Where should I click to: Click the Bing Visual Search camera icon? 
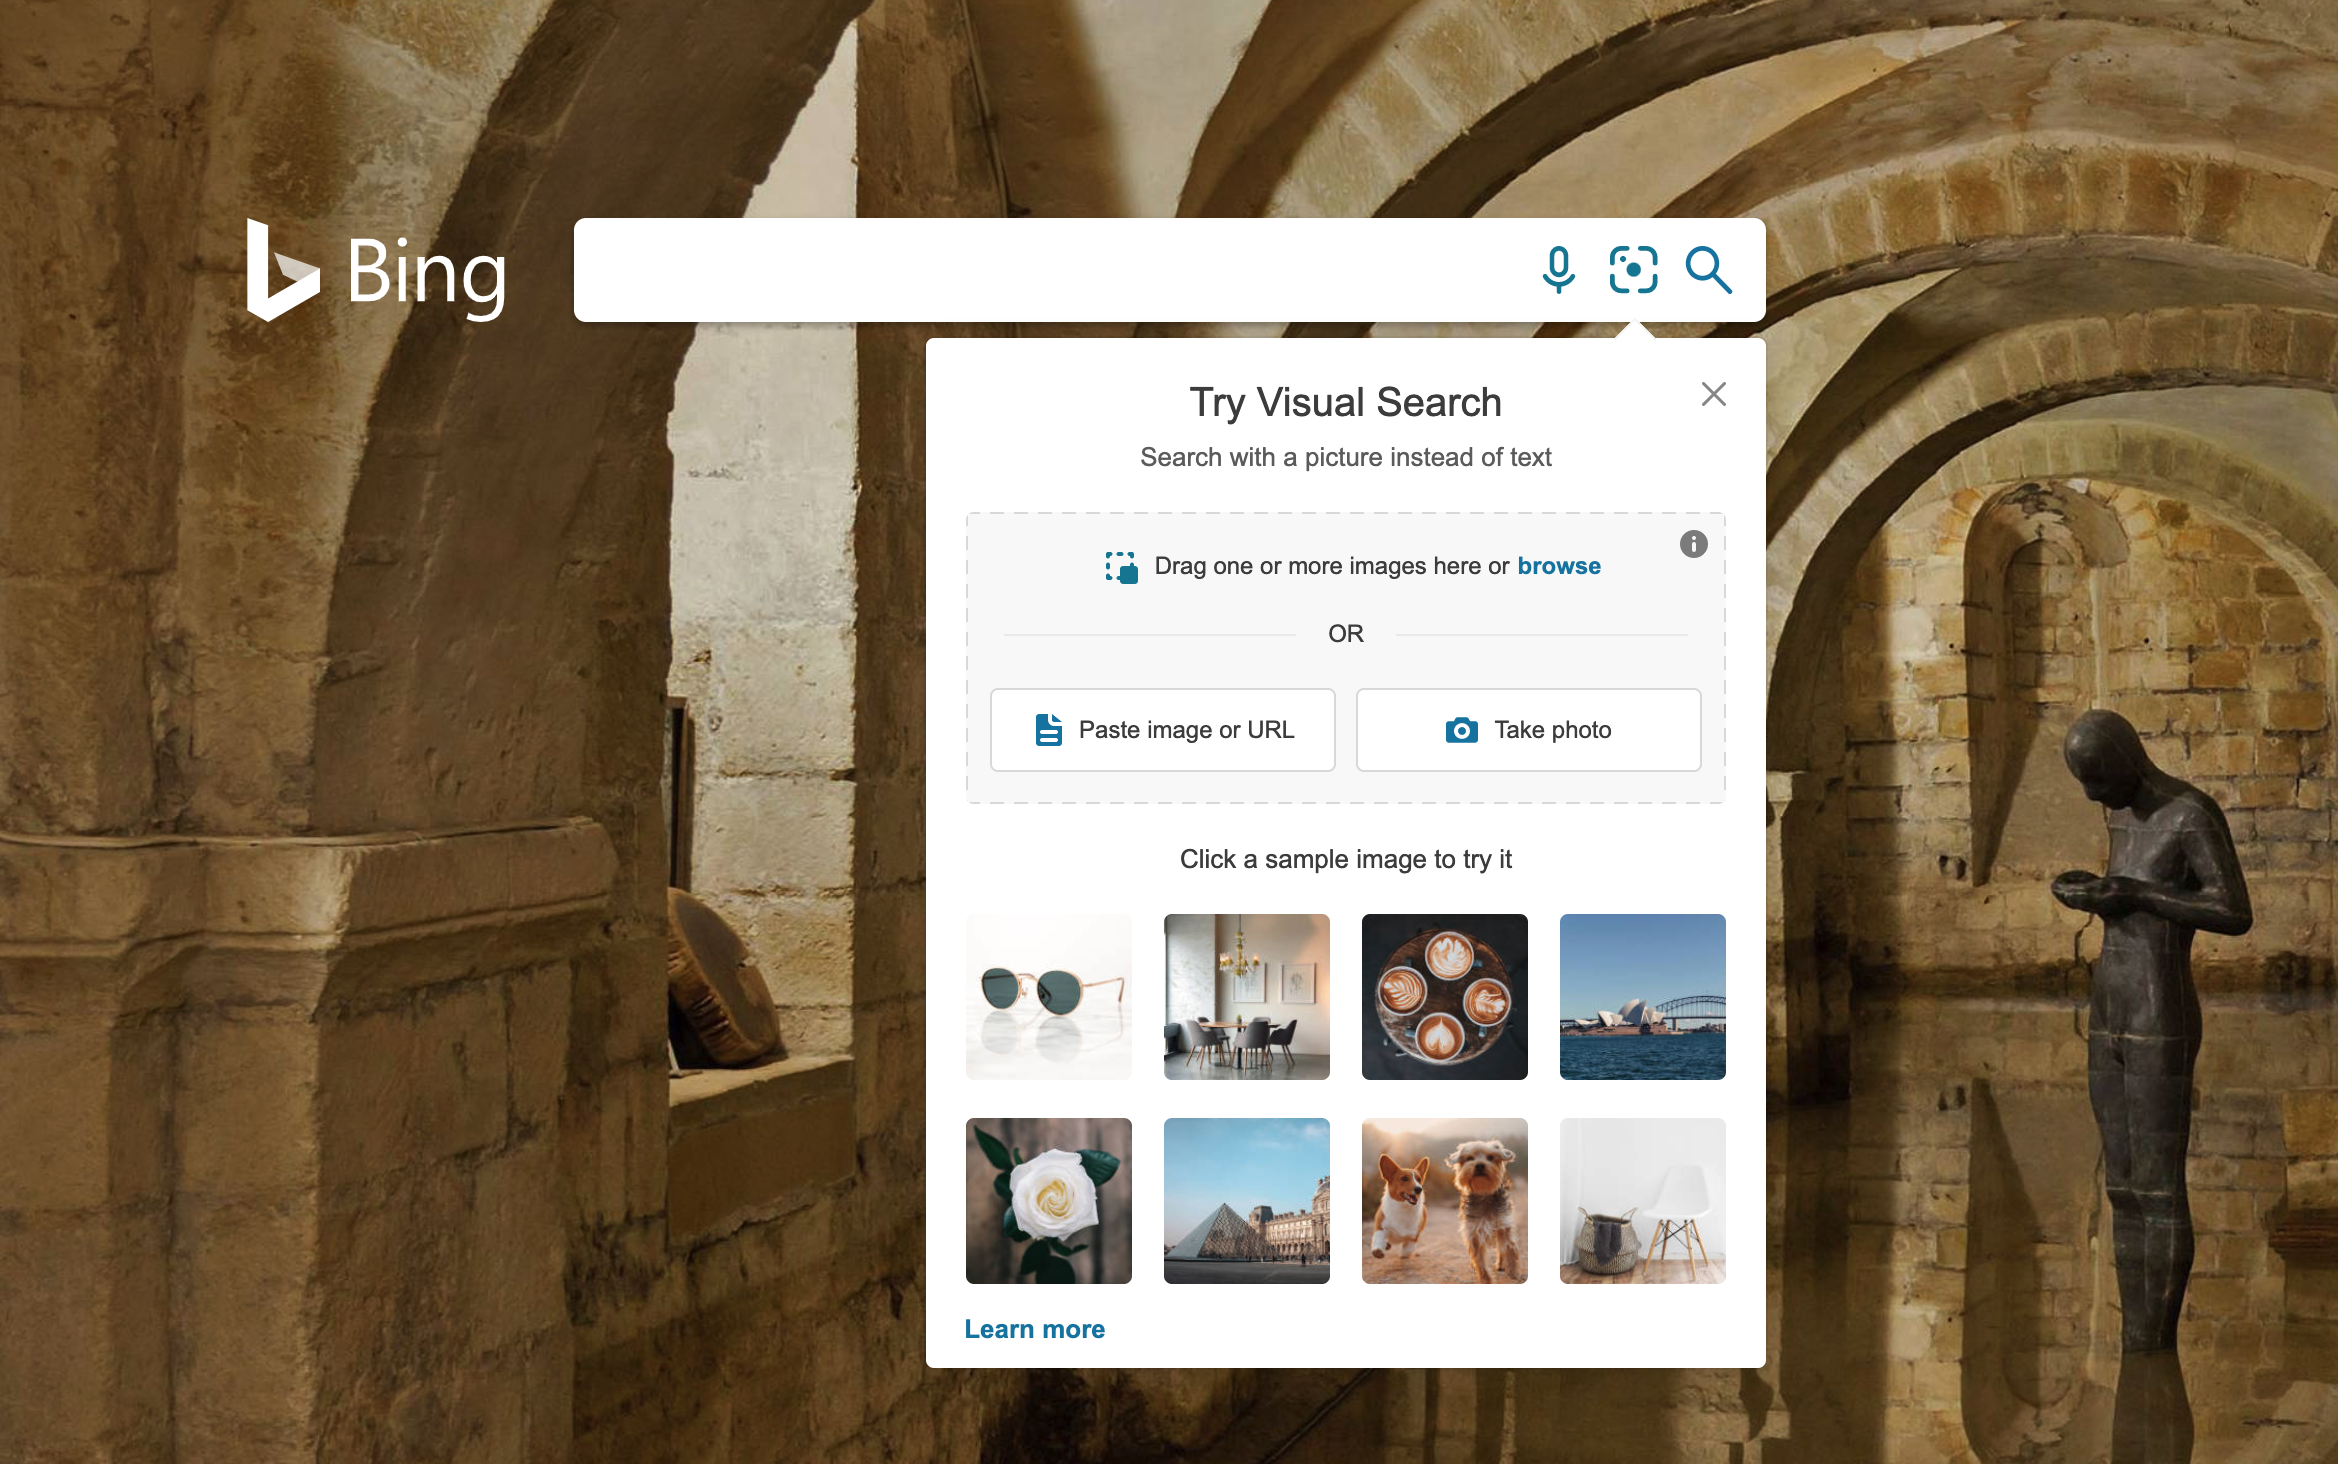pyautogui.click(x=1630, y=272)
